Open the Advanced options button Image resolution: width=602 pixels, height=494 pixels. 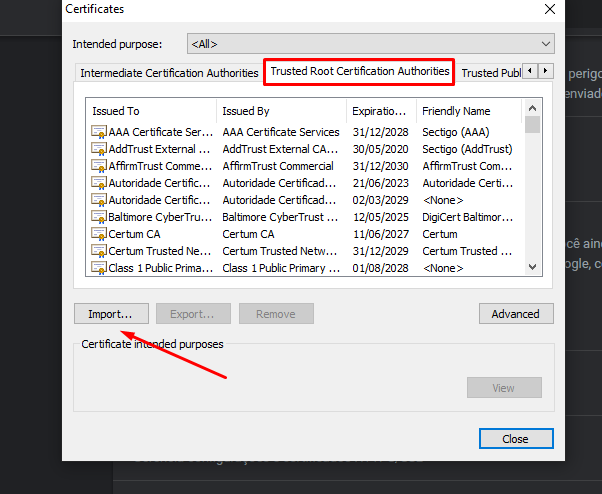point(516,314)
